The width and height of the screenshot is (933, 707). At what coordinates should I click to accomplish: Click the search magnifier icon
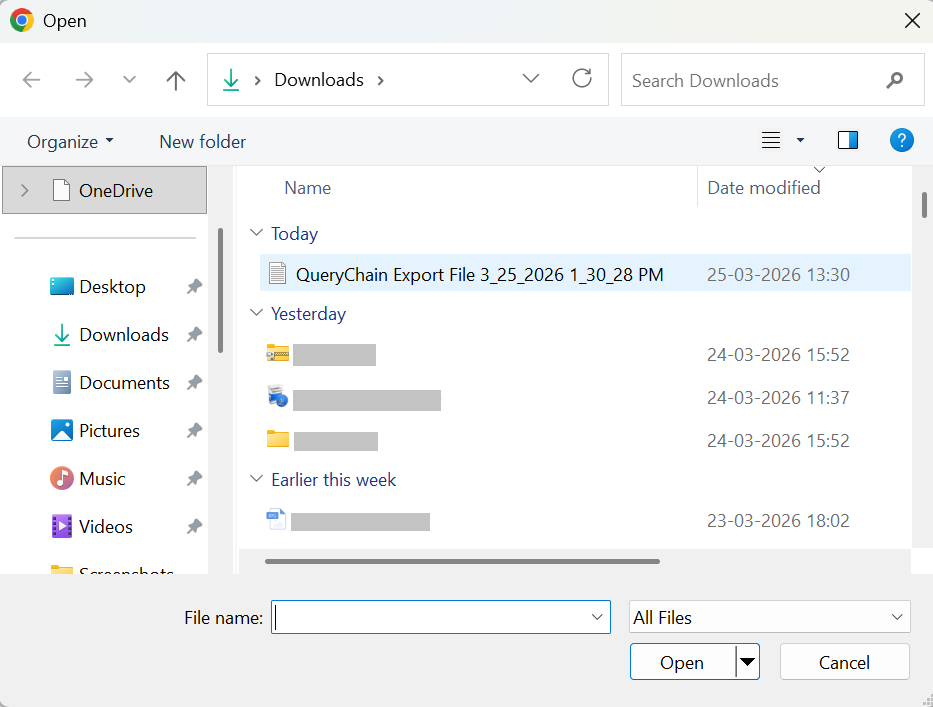pos(894,80)
